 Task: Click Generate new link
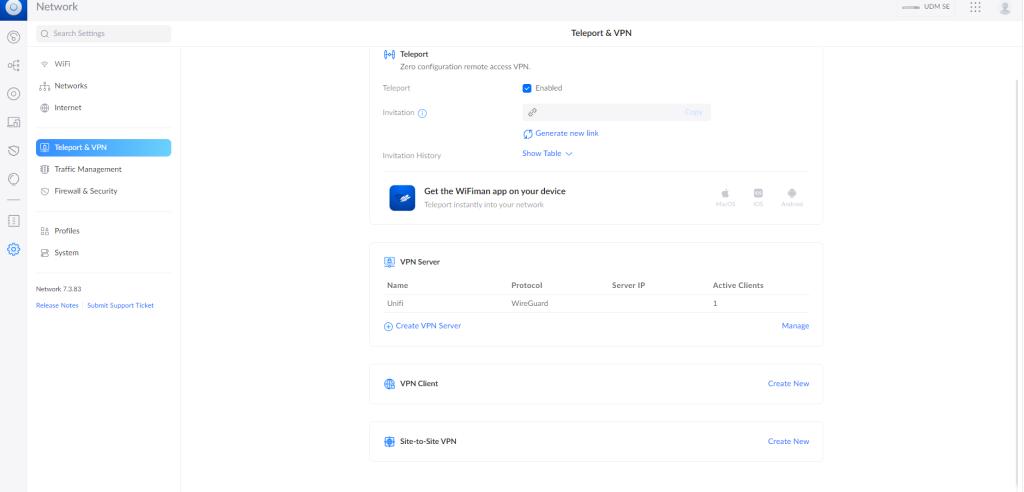(566, 133)
